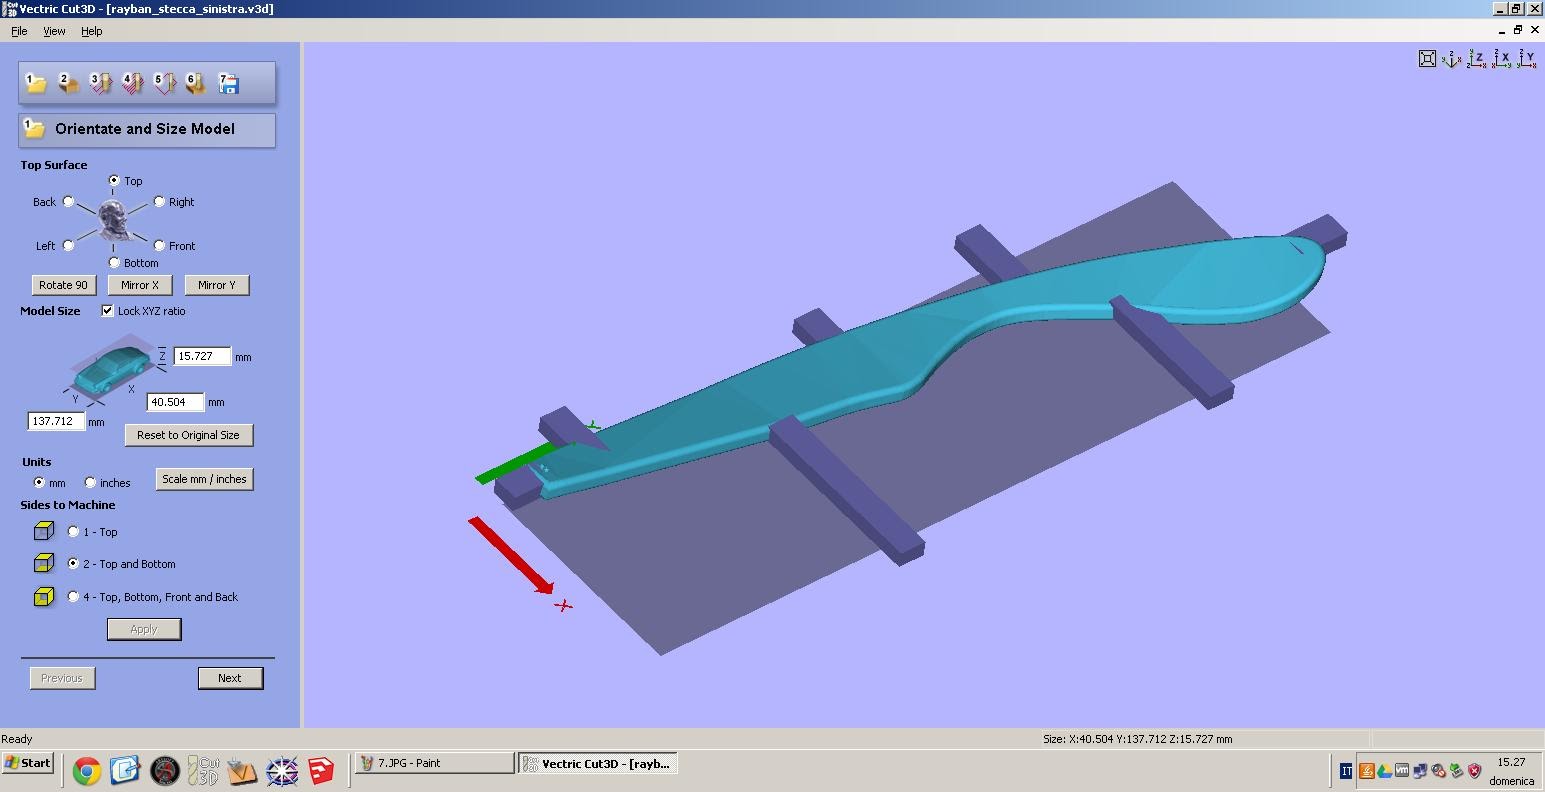Open the tan wood-block quick launch icon
The width and height of the screenshot is (1545, 792).
[243, 771]
